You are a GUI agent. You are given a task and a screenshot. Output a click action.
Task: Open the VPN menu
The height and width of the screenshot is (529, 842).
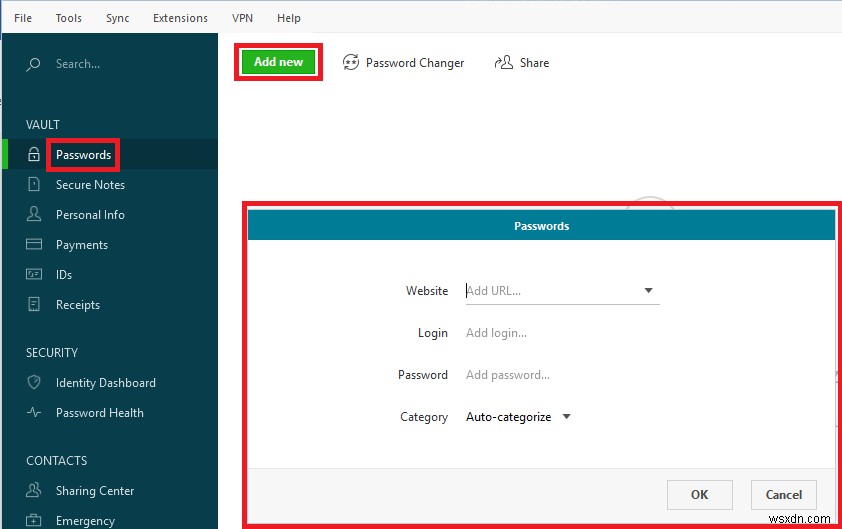click(x=242, y=18)
